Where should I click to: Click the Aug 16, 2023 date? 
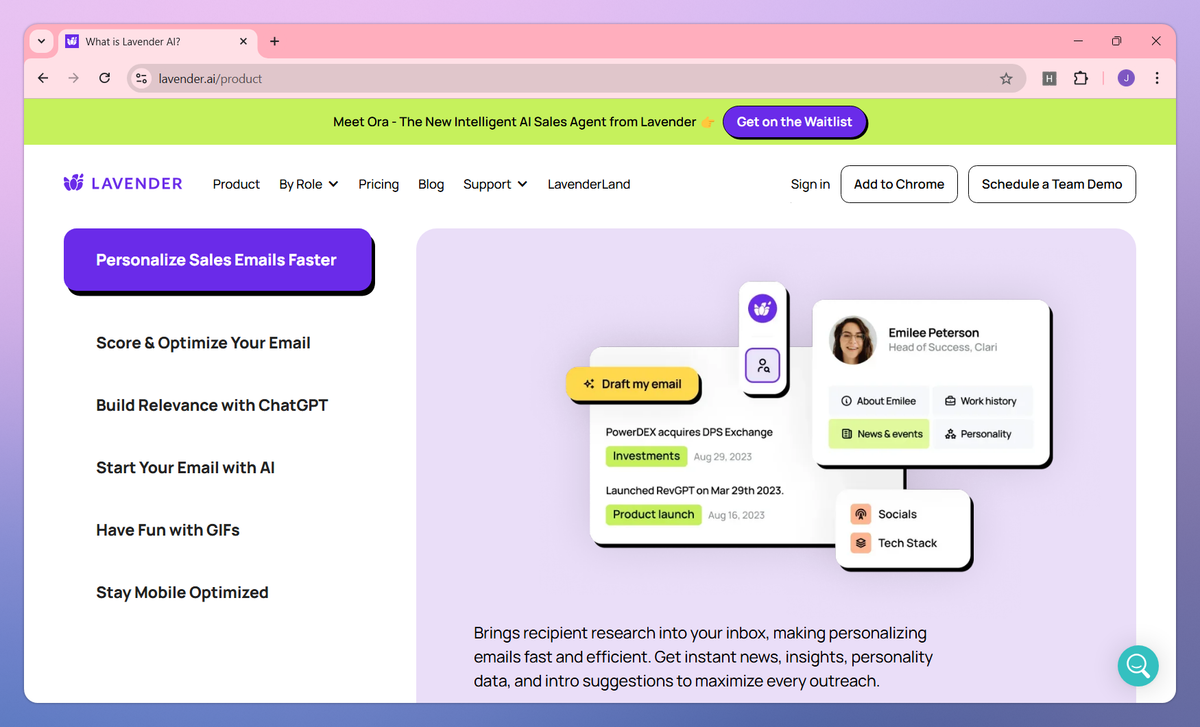coord(736,516)
